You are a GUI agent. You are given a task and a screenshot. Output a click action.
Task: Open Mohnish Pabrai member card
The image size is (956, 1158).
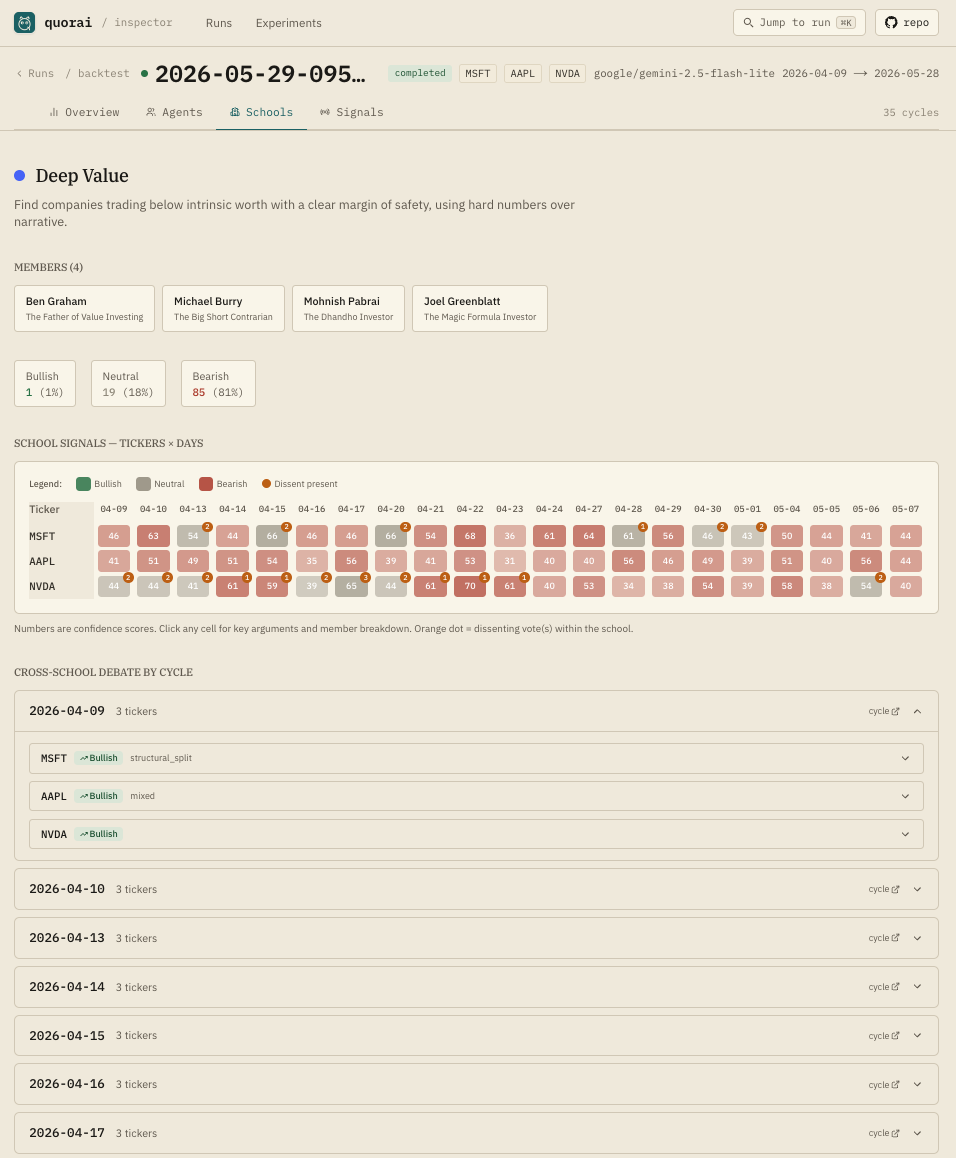[x=348, y=309]
